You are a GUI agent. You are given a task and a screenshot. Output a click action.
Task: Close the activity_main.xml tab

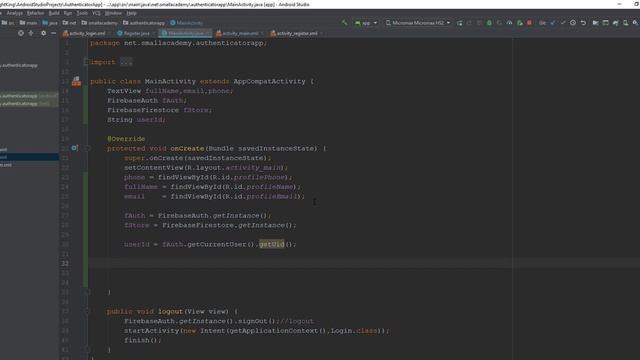(262, 33)
